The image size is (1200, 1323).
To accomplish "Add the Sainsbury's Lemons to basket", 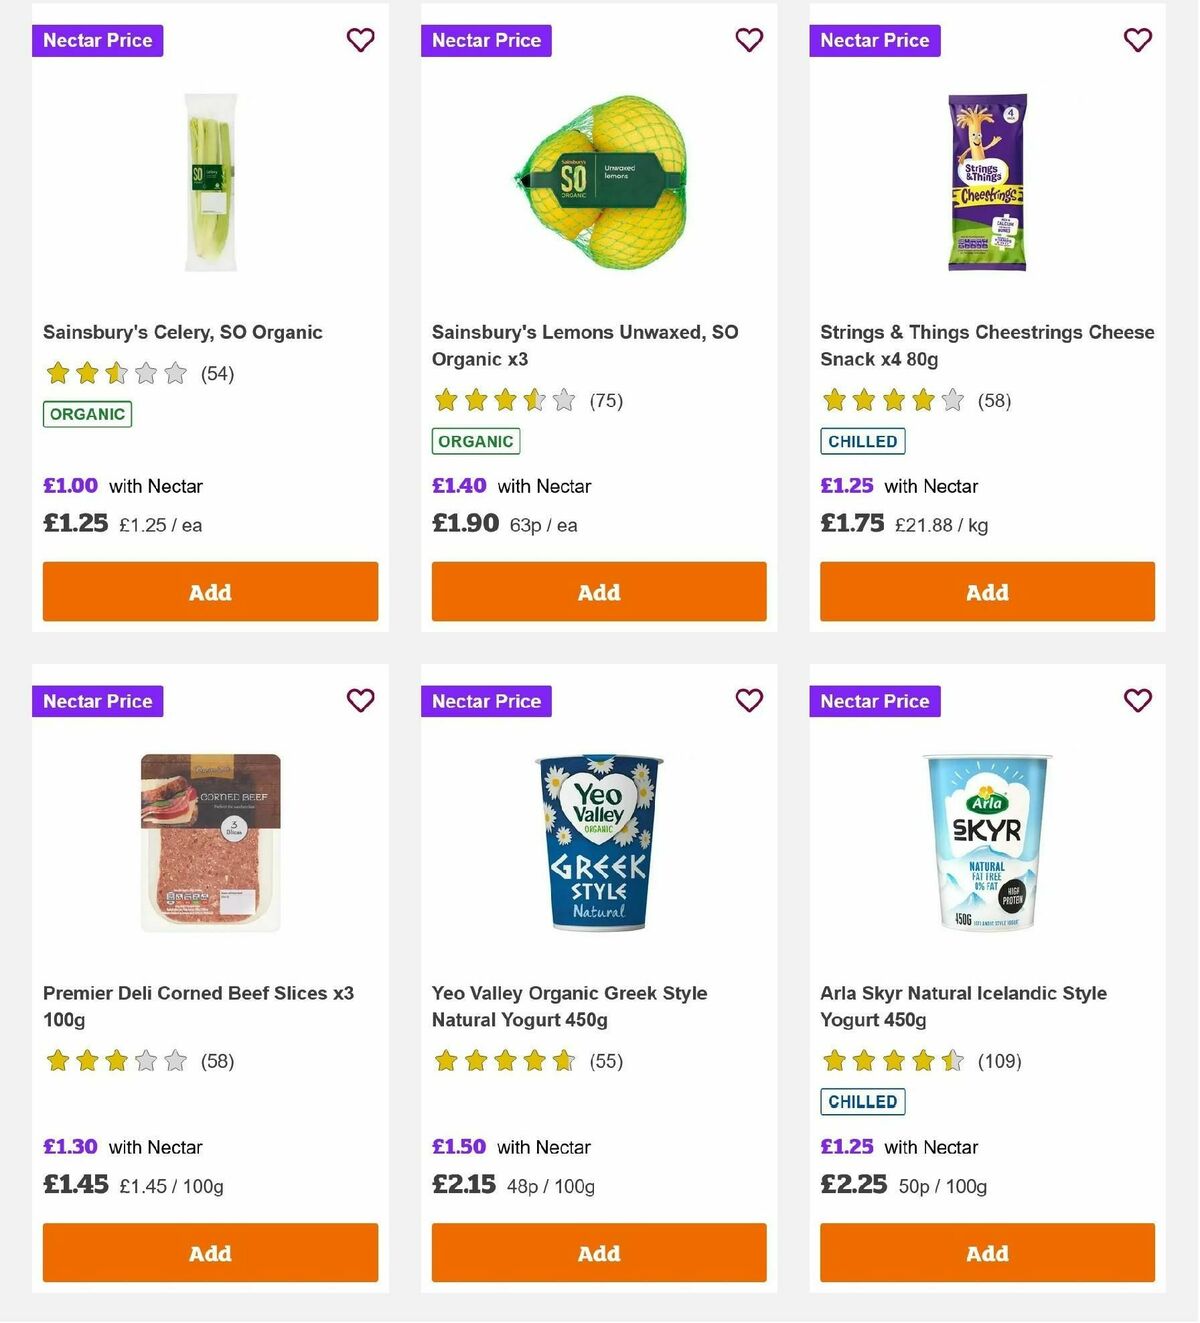I will (598, 591).
